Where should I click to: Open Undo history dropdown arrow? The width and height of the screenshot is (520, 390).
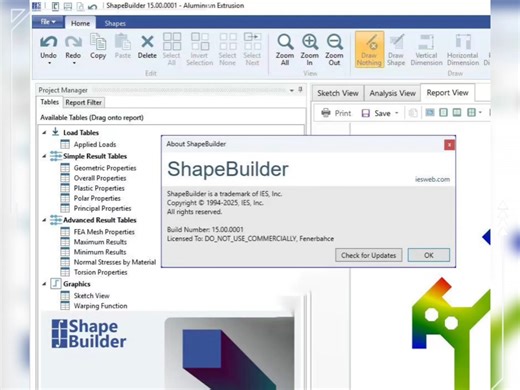pos(49,63)
